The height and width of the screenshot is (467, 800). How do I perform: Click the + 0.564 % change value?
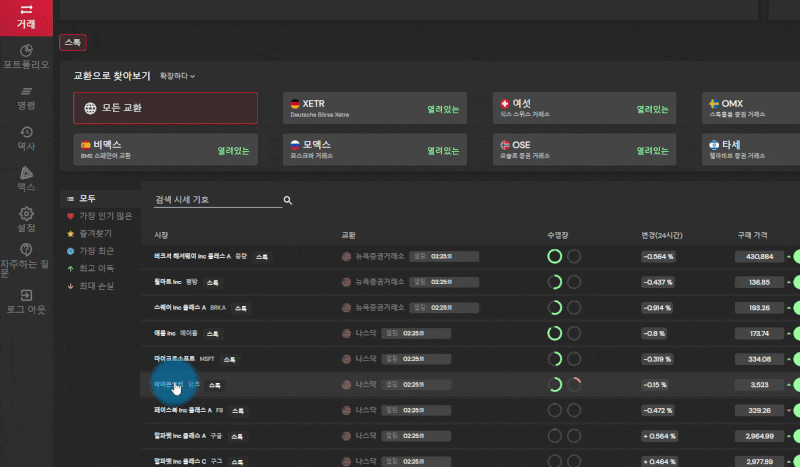[659, 436]
